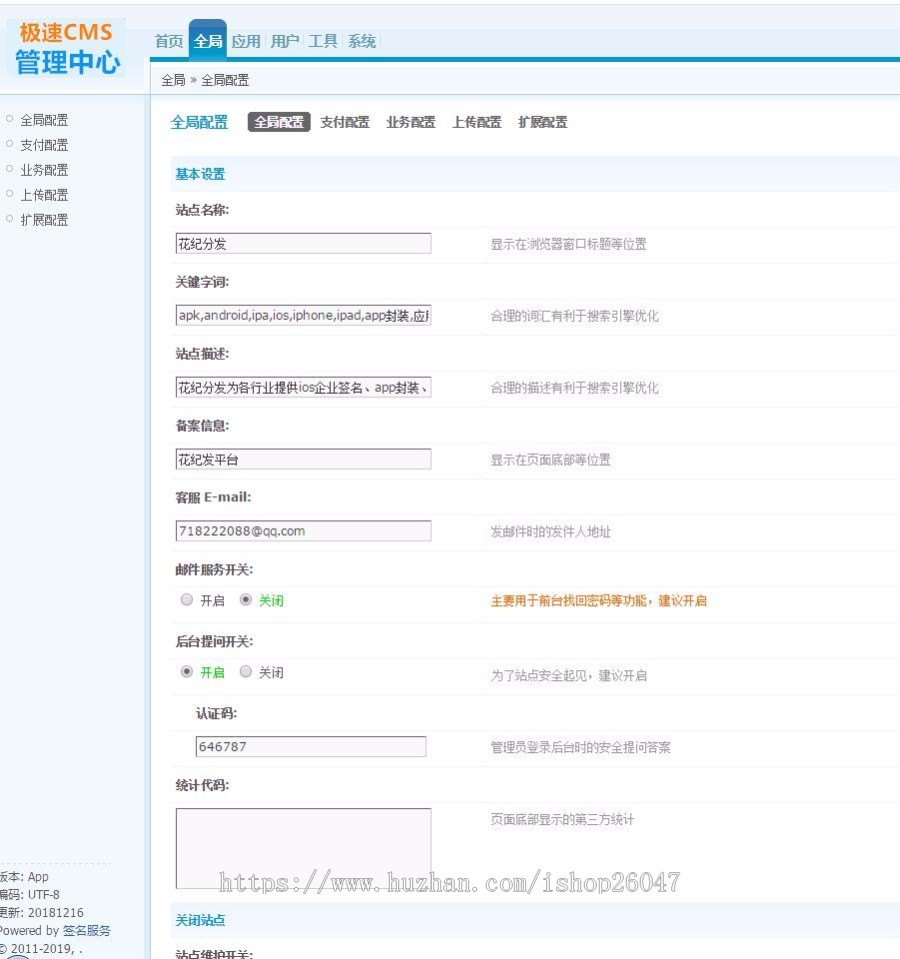Click the version text 更新: 20181216
This screenshot has height=959, width=900.
[42, 913]
